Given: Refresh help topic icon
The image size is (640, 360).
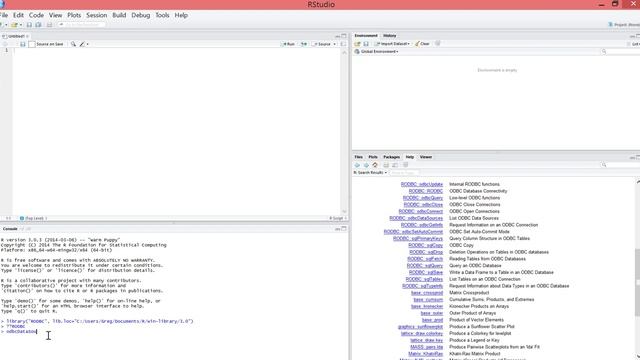Looking at the screenshot, I should 406,165.
